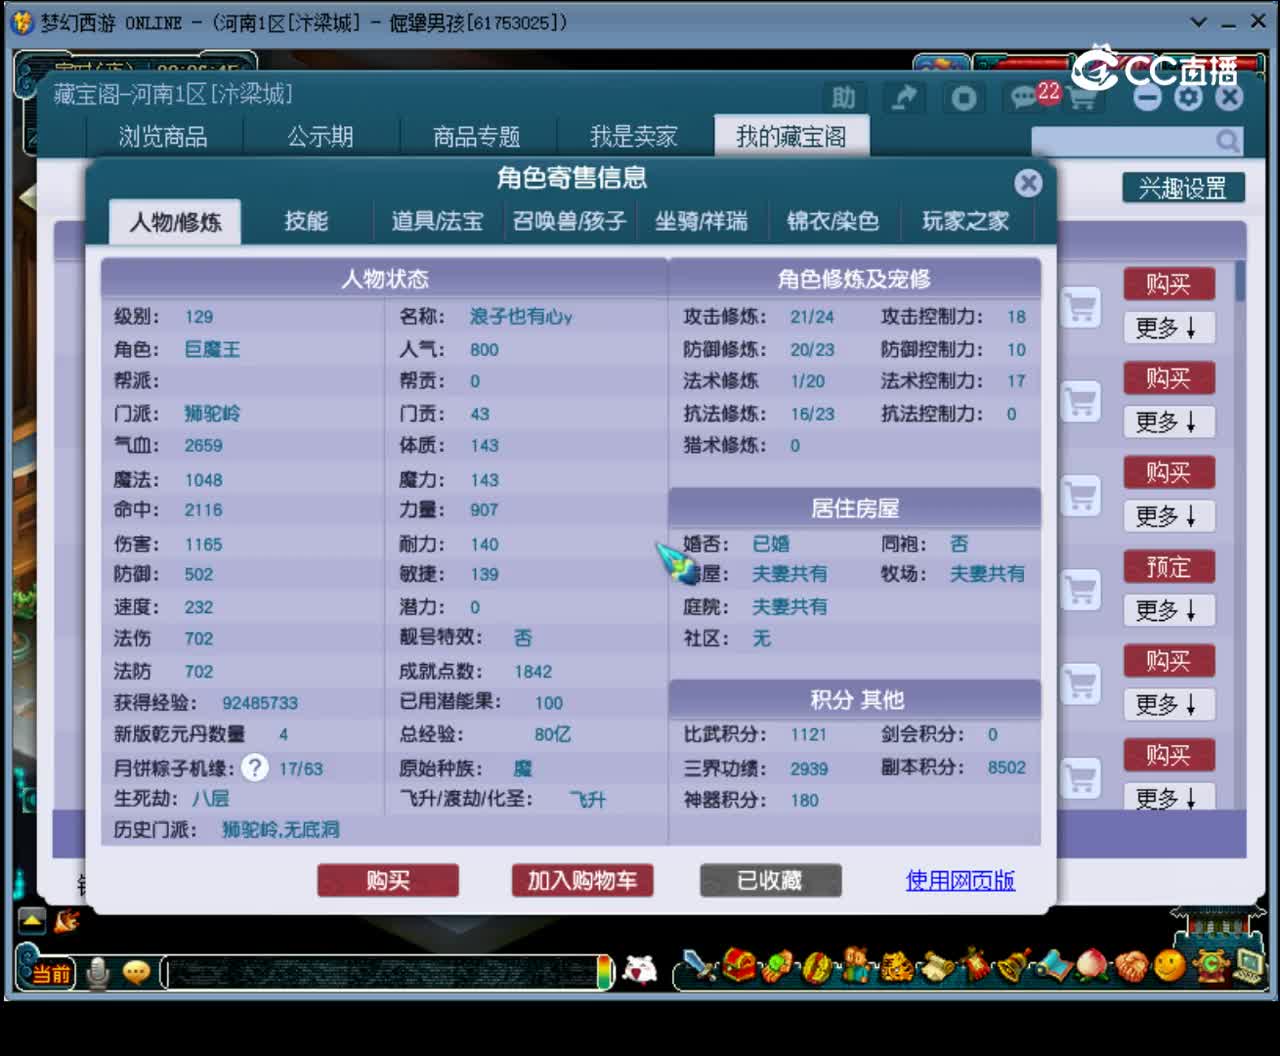Open messages with the 22 badge

point(1030,97)
